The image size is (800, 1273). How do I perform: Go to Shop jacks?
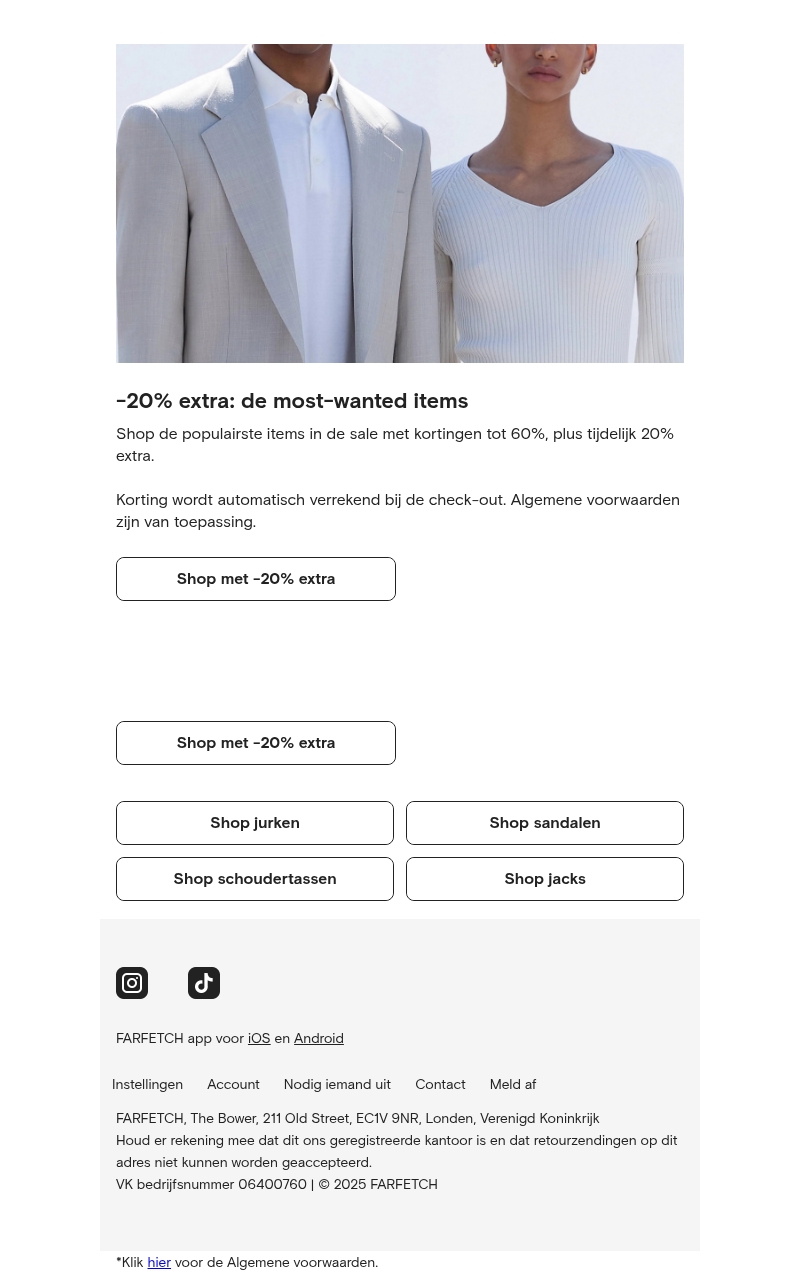pos(545,879)
